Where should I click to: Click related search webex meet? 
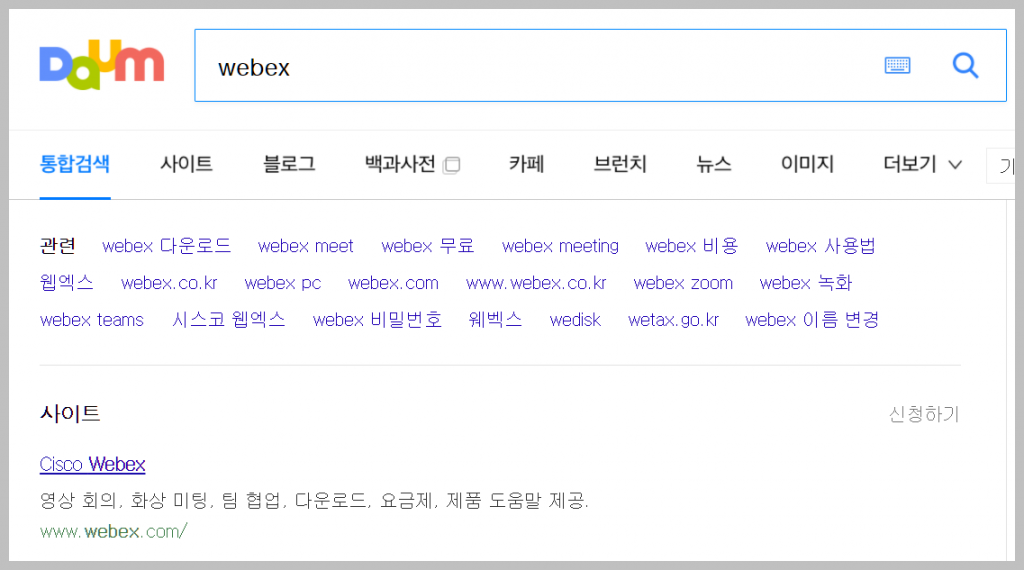tap(306, 246)
